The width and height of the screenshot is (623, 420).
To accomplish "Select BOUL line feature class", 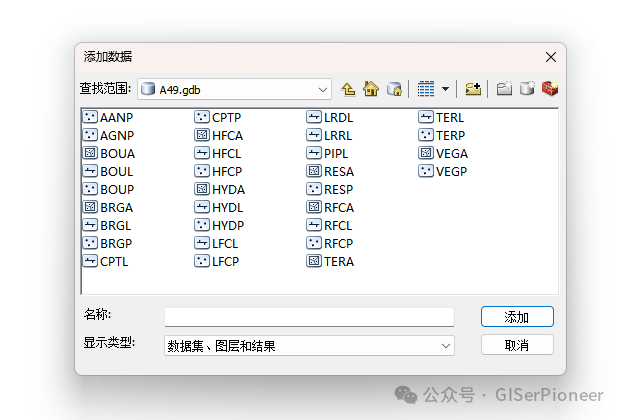I will 108,172.
